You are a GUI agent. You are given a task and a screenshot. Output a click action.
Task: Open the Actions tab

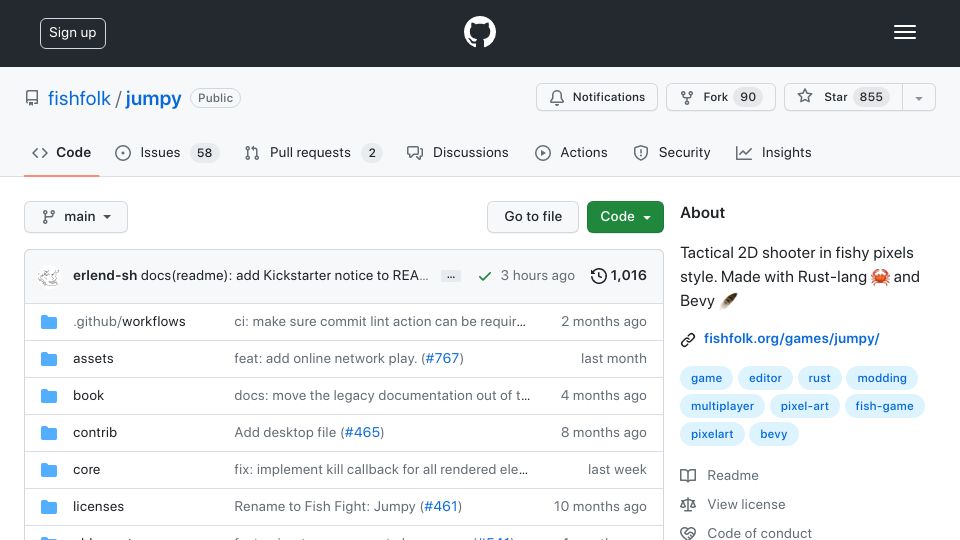(571, 152)
